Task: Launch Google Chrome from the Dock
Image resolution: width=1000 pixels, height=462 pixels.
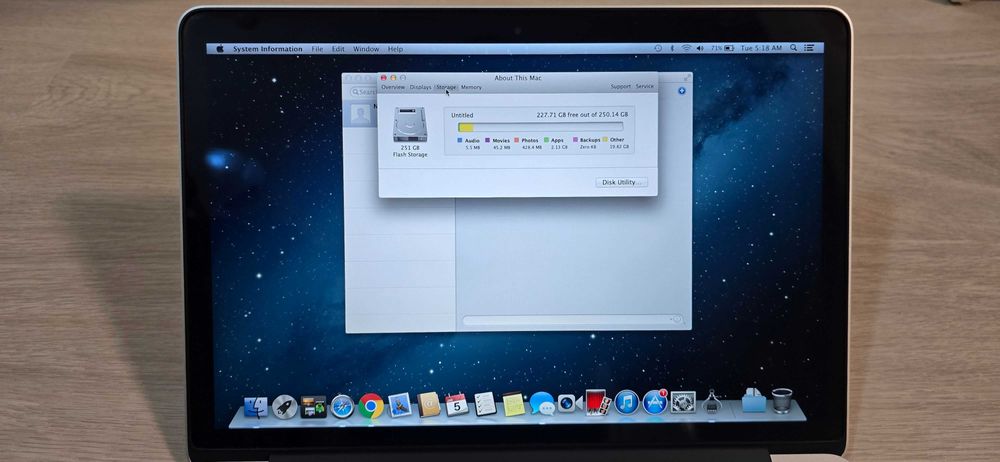Action: pyautogui.click(x=371, y=406)
